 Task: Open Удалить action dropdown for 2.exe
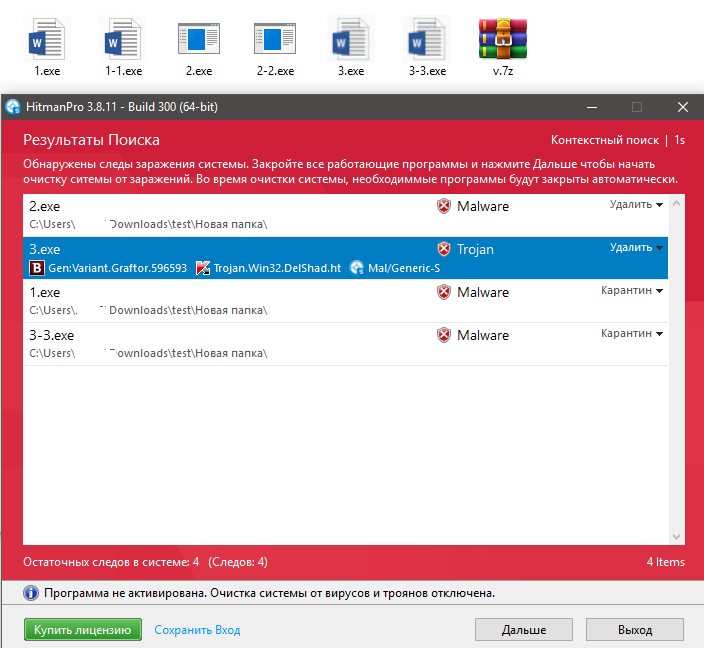point(636,205)
